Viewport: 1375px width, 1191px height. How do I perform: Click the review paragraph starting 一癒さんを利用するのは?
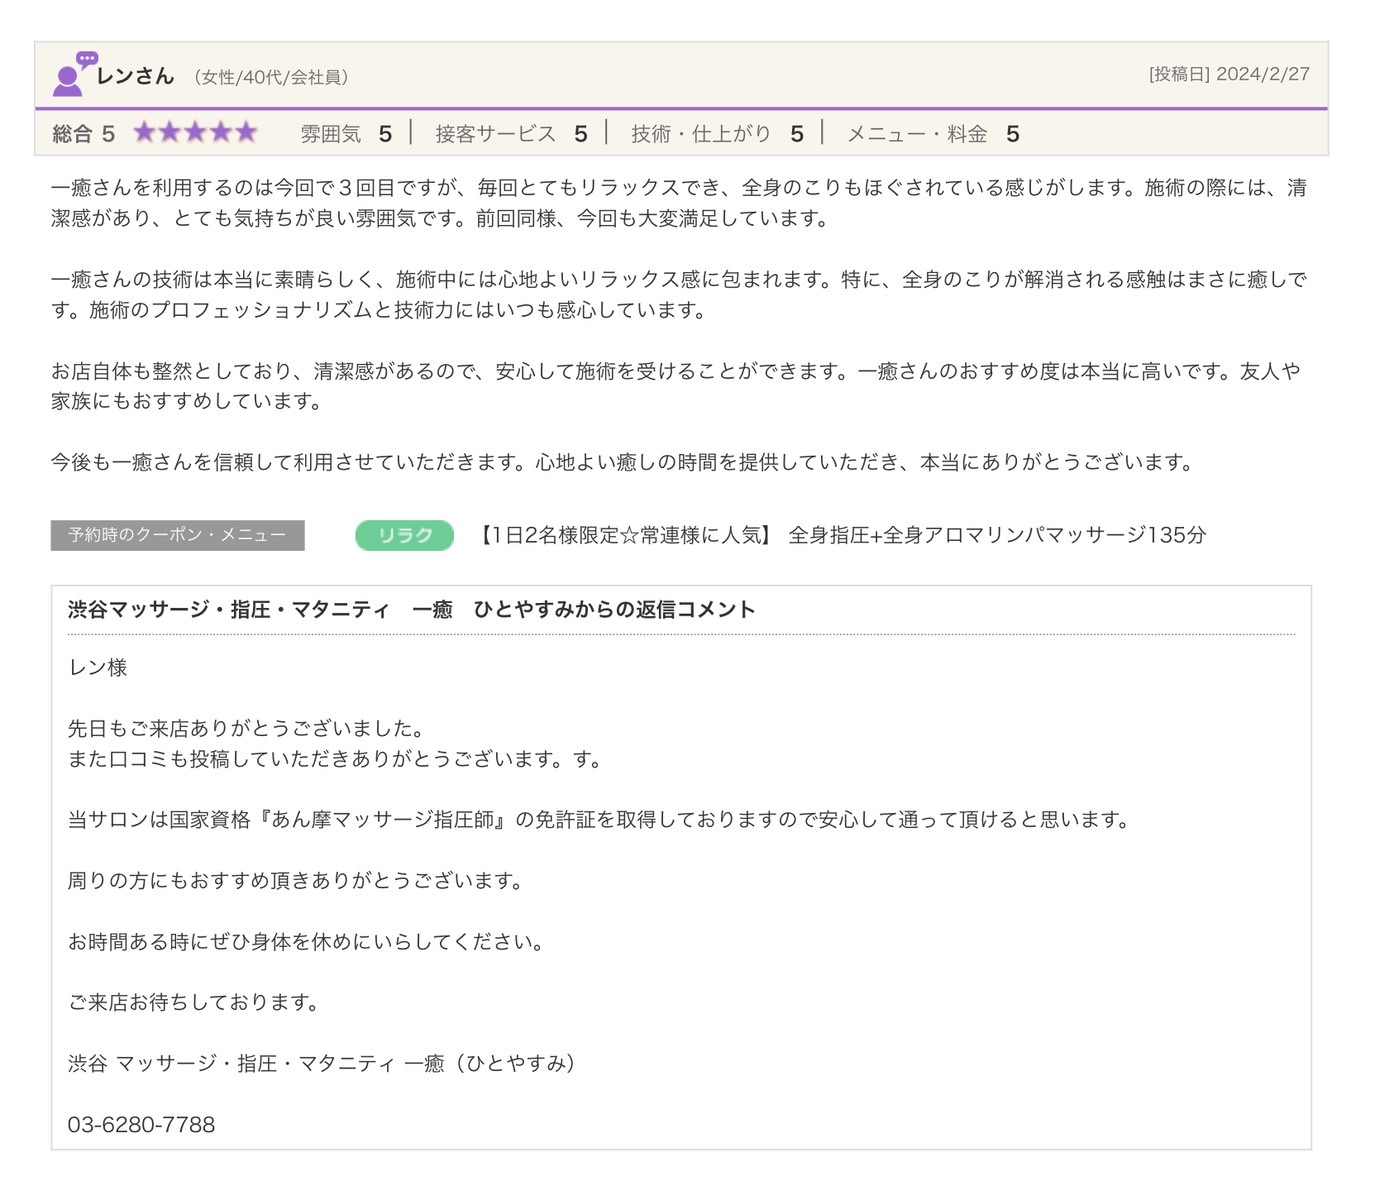tap(679, 203)
